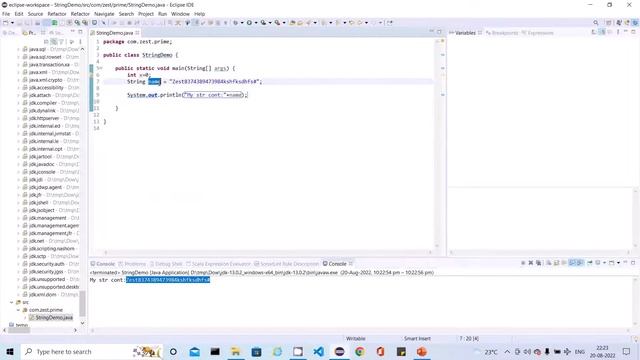Open Visual Studio Code from taskbar
This screenshot has height=360, width=640.
click(318, 351)
